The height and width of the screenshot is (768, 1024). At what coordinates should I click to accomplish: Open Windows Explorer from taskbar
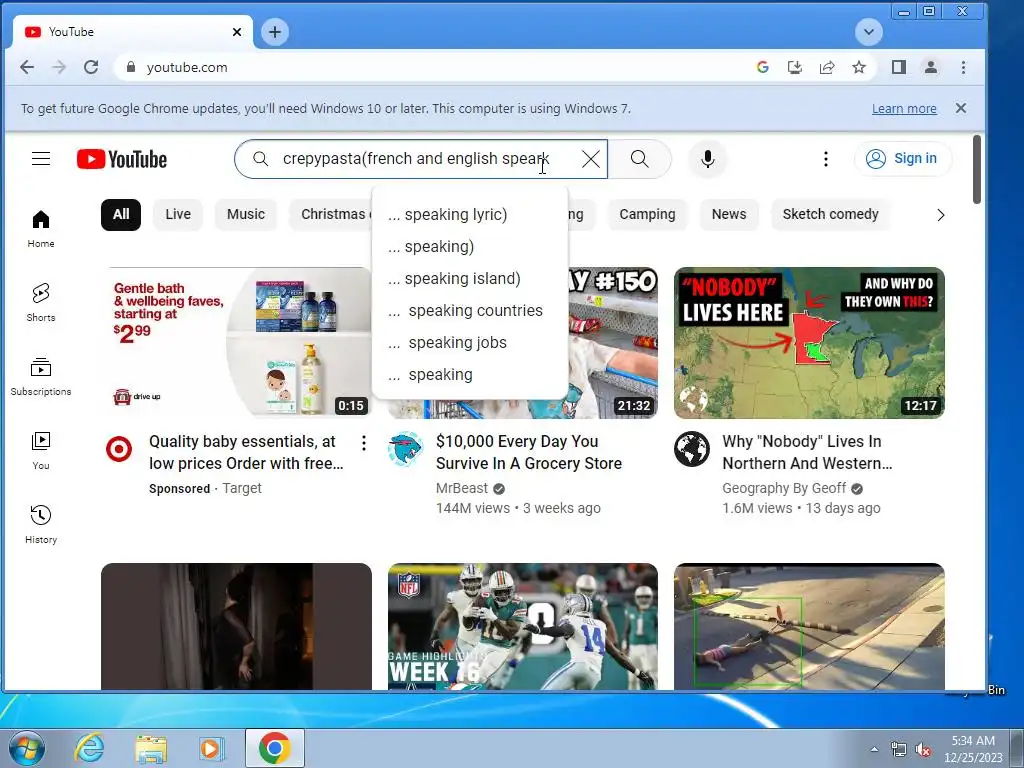151,749
